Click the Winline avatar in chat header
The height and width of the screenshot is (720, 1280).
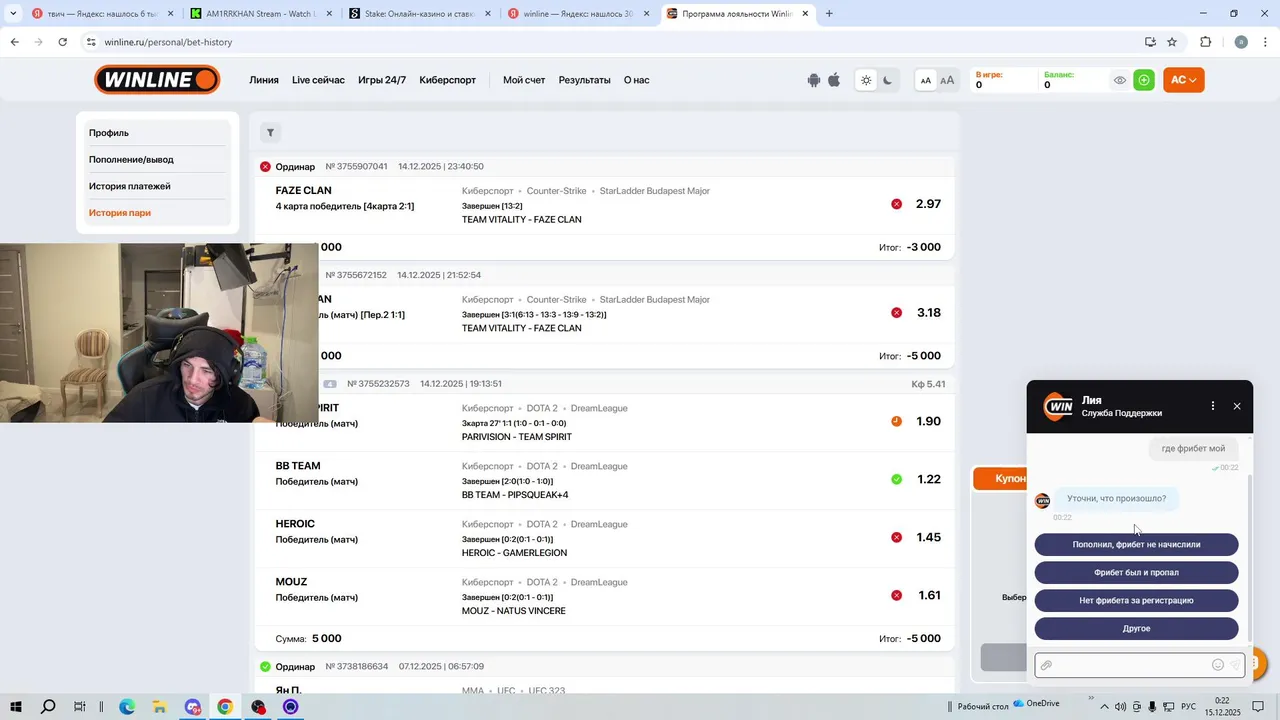click(1058, 407)
